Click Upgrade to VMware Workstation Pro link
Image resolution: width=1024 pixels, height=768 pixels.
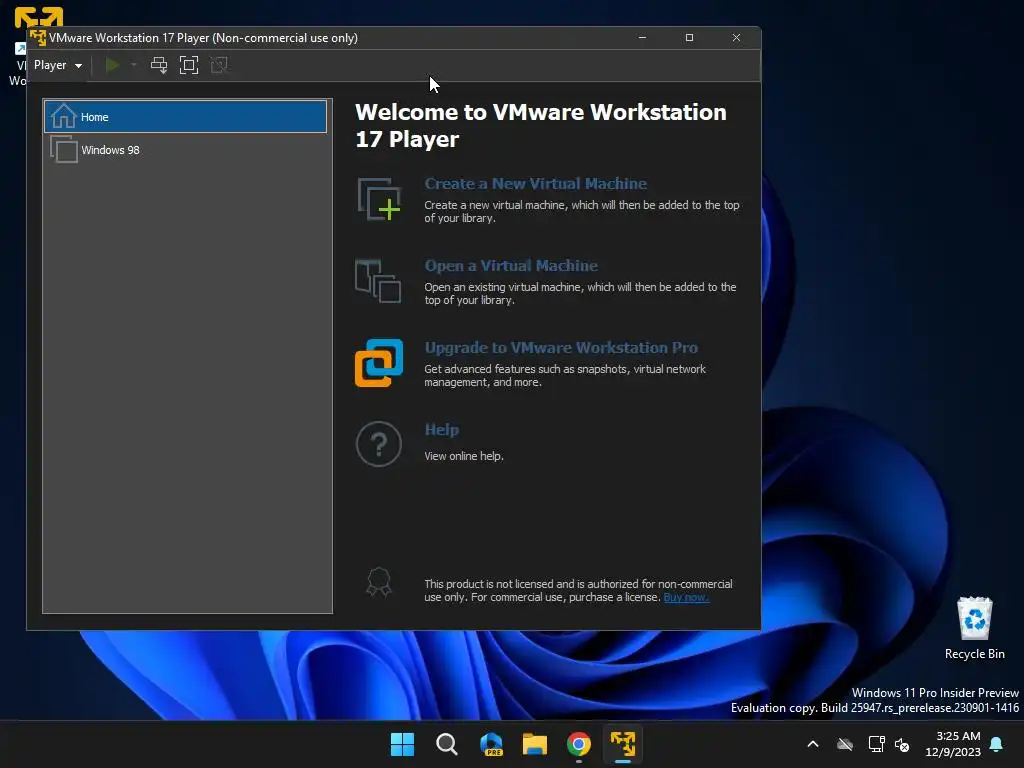561,347
